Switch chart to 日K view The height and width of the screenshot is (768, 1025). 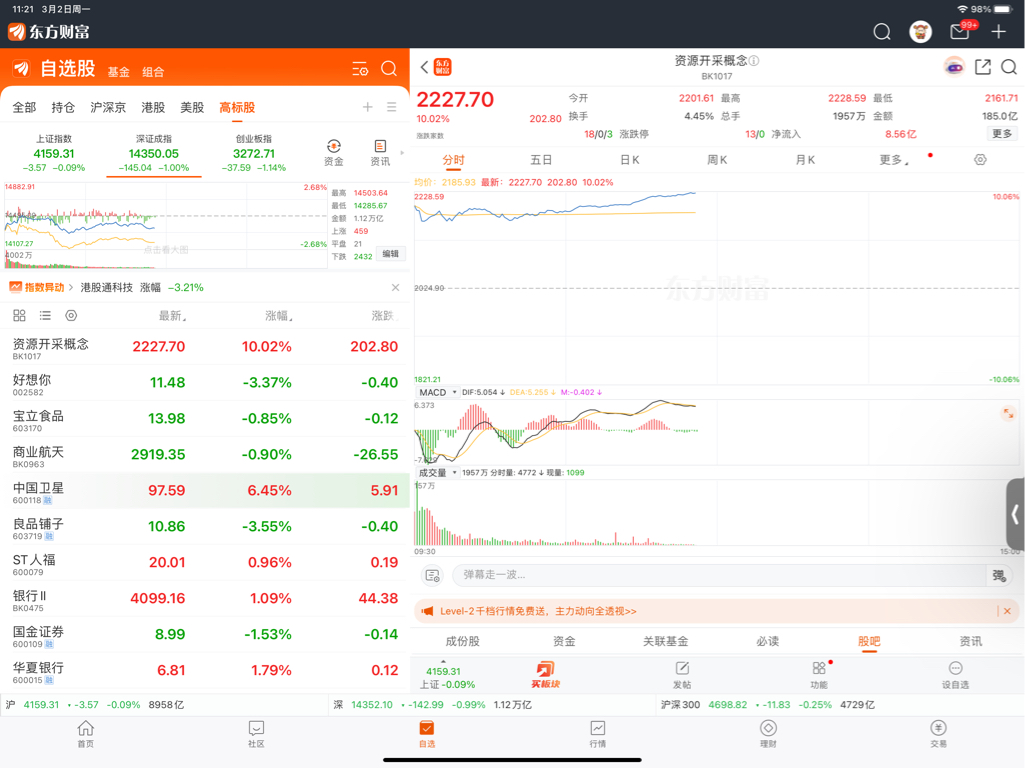click(630, 159)
